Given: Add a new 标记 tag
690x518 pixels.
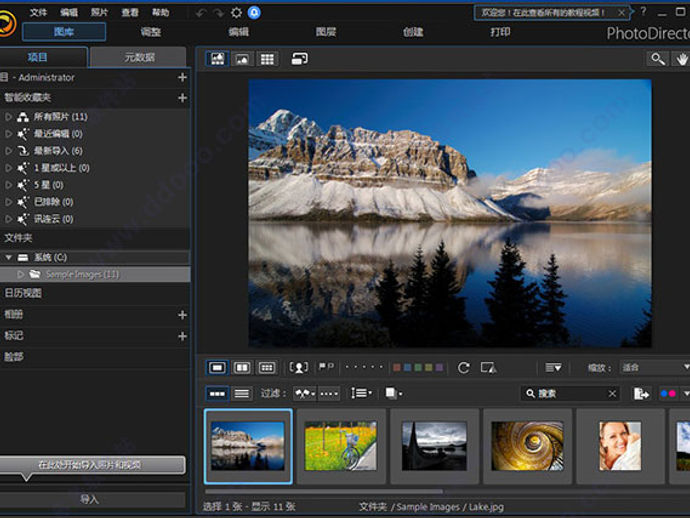Looking at the screenshot, I should point(182,336).
